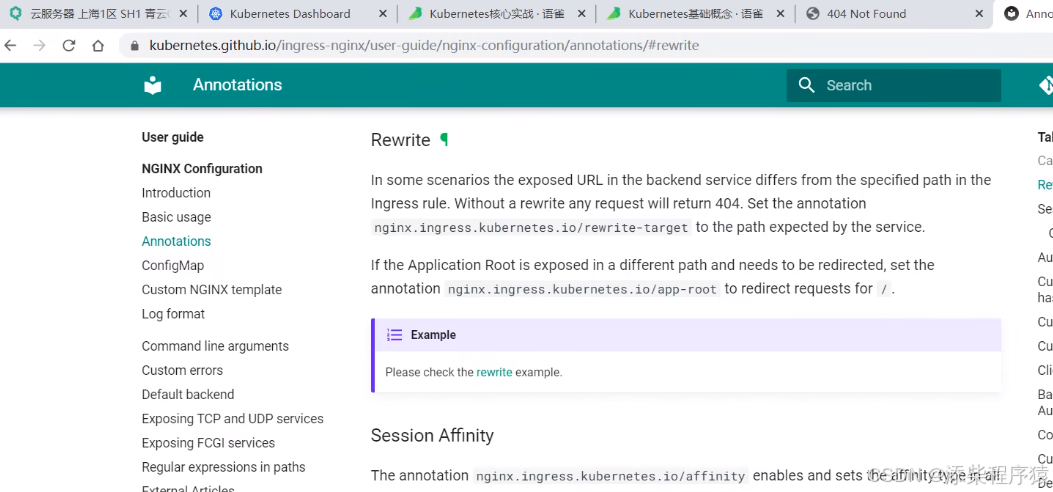This screenshot has width=1053, height=492.
Task: Click the affinity annotation code
Action: pos(610,476)
